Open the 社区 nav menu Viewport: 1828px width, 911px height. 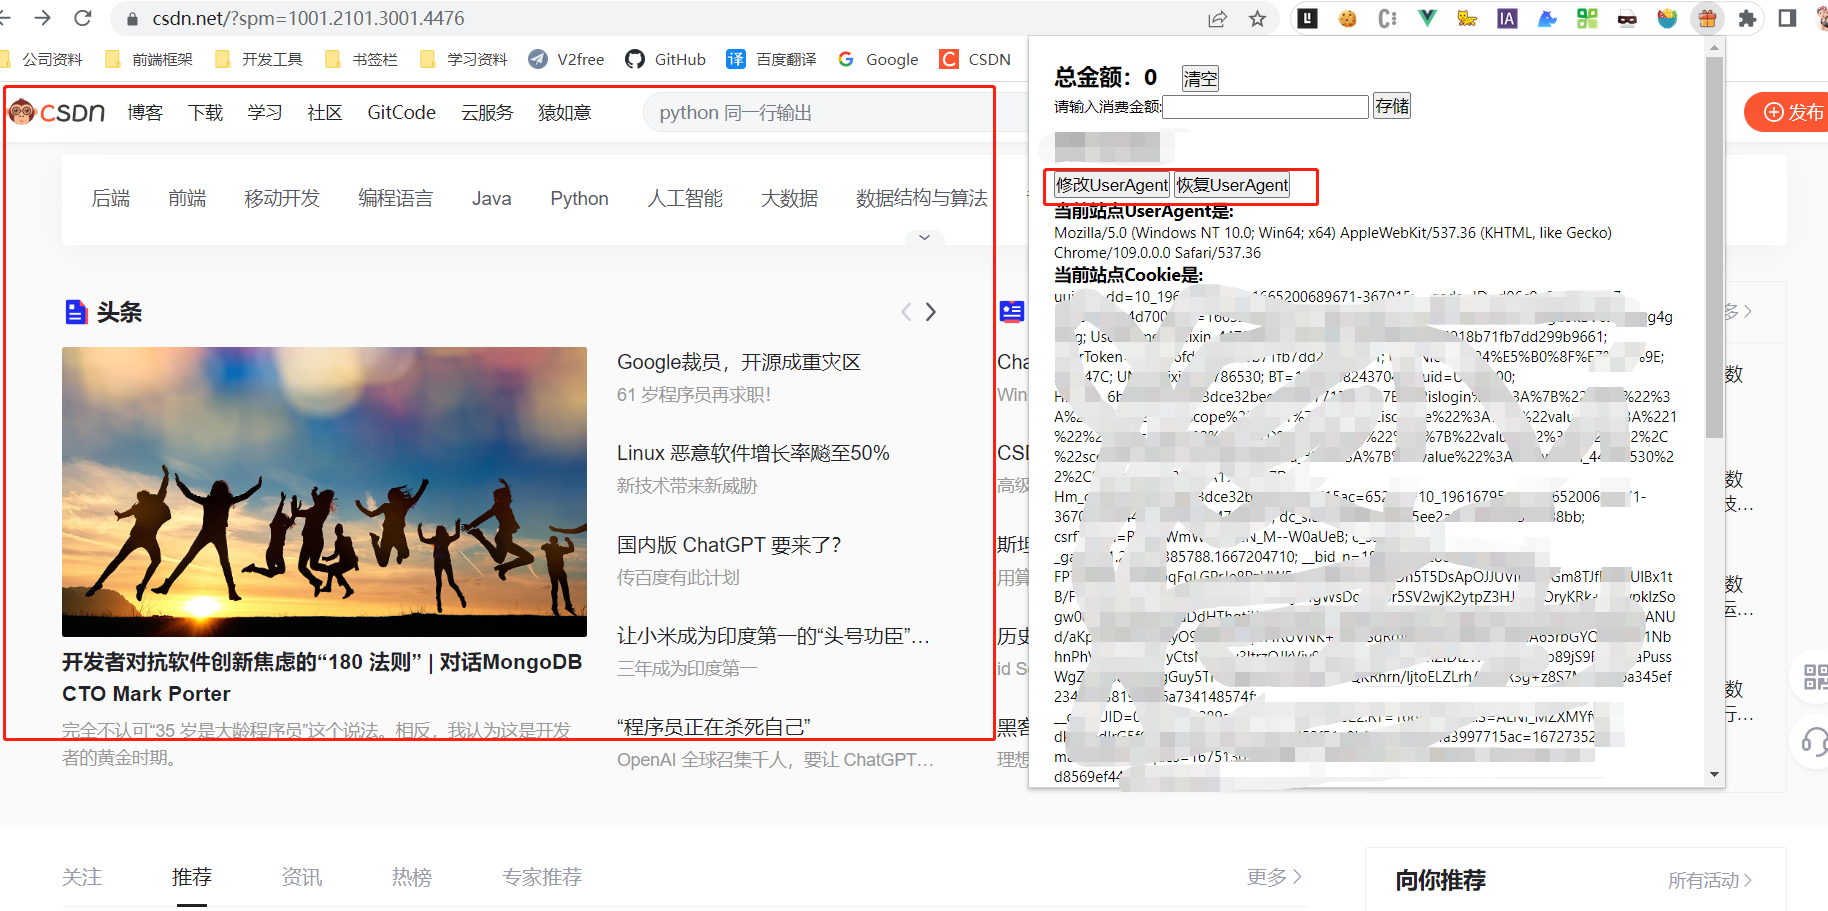tap(325, 112)
